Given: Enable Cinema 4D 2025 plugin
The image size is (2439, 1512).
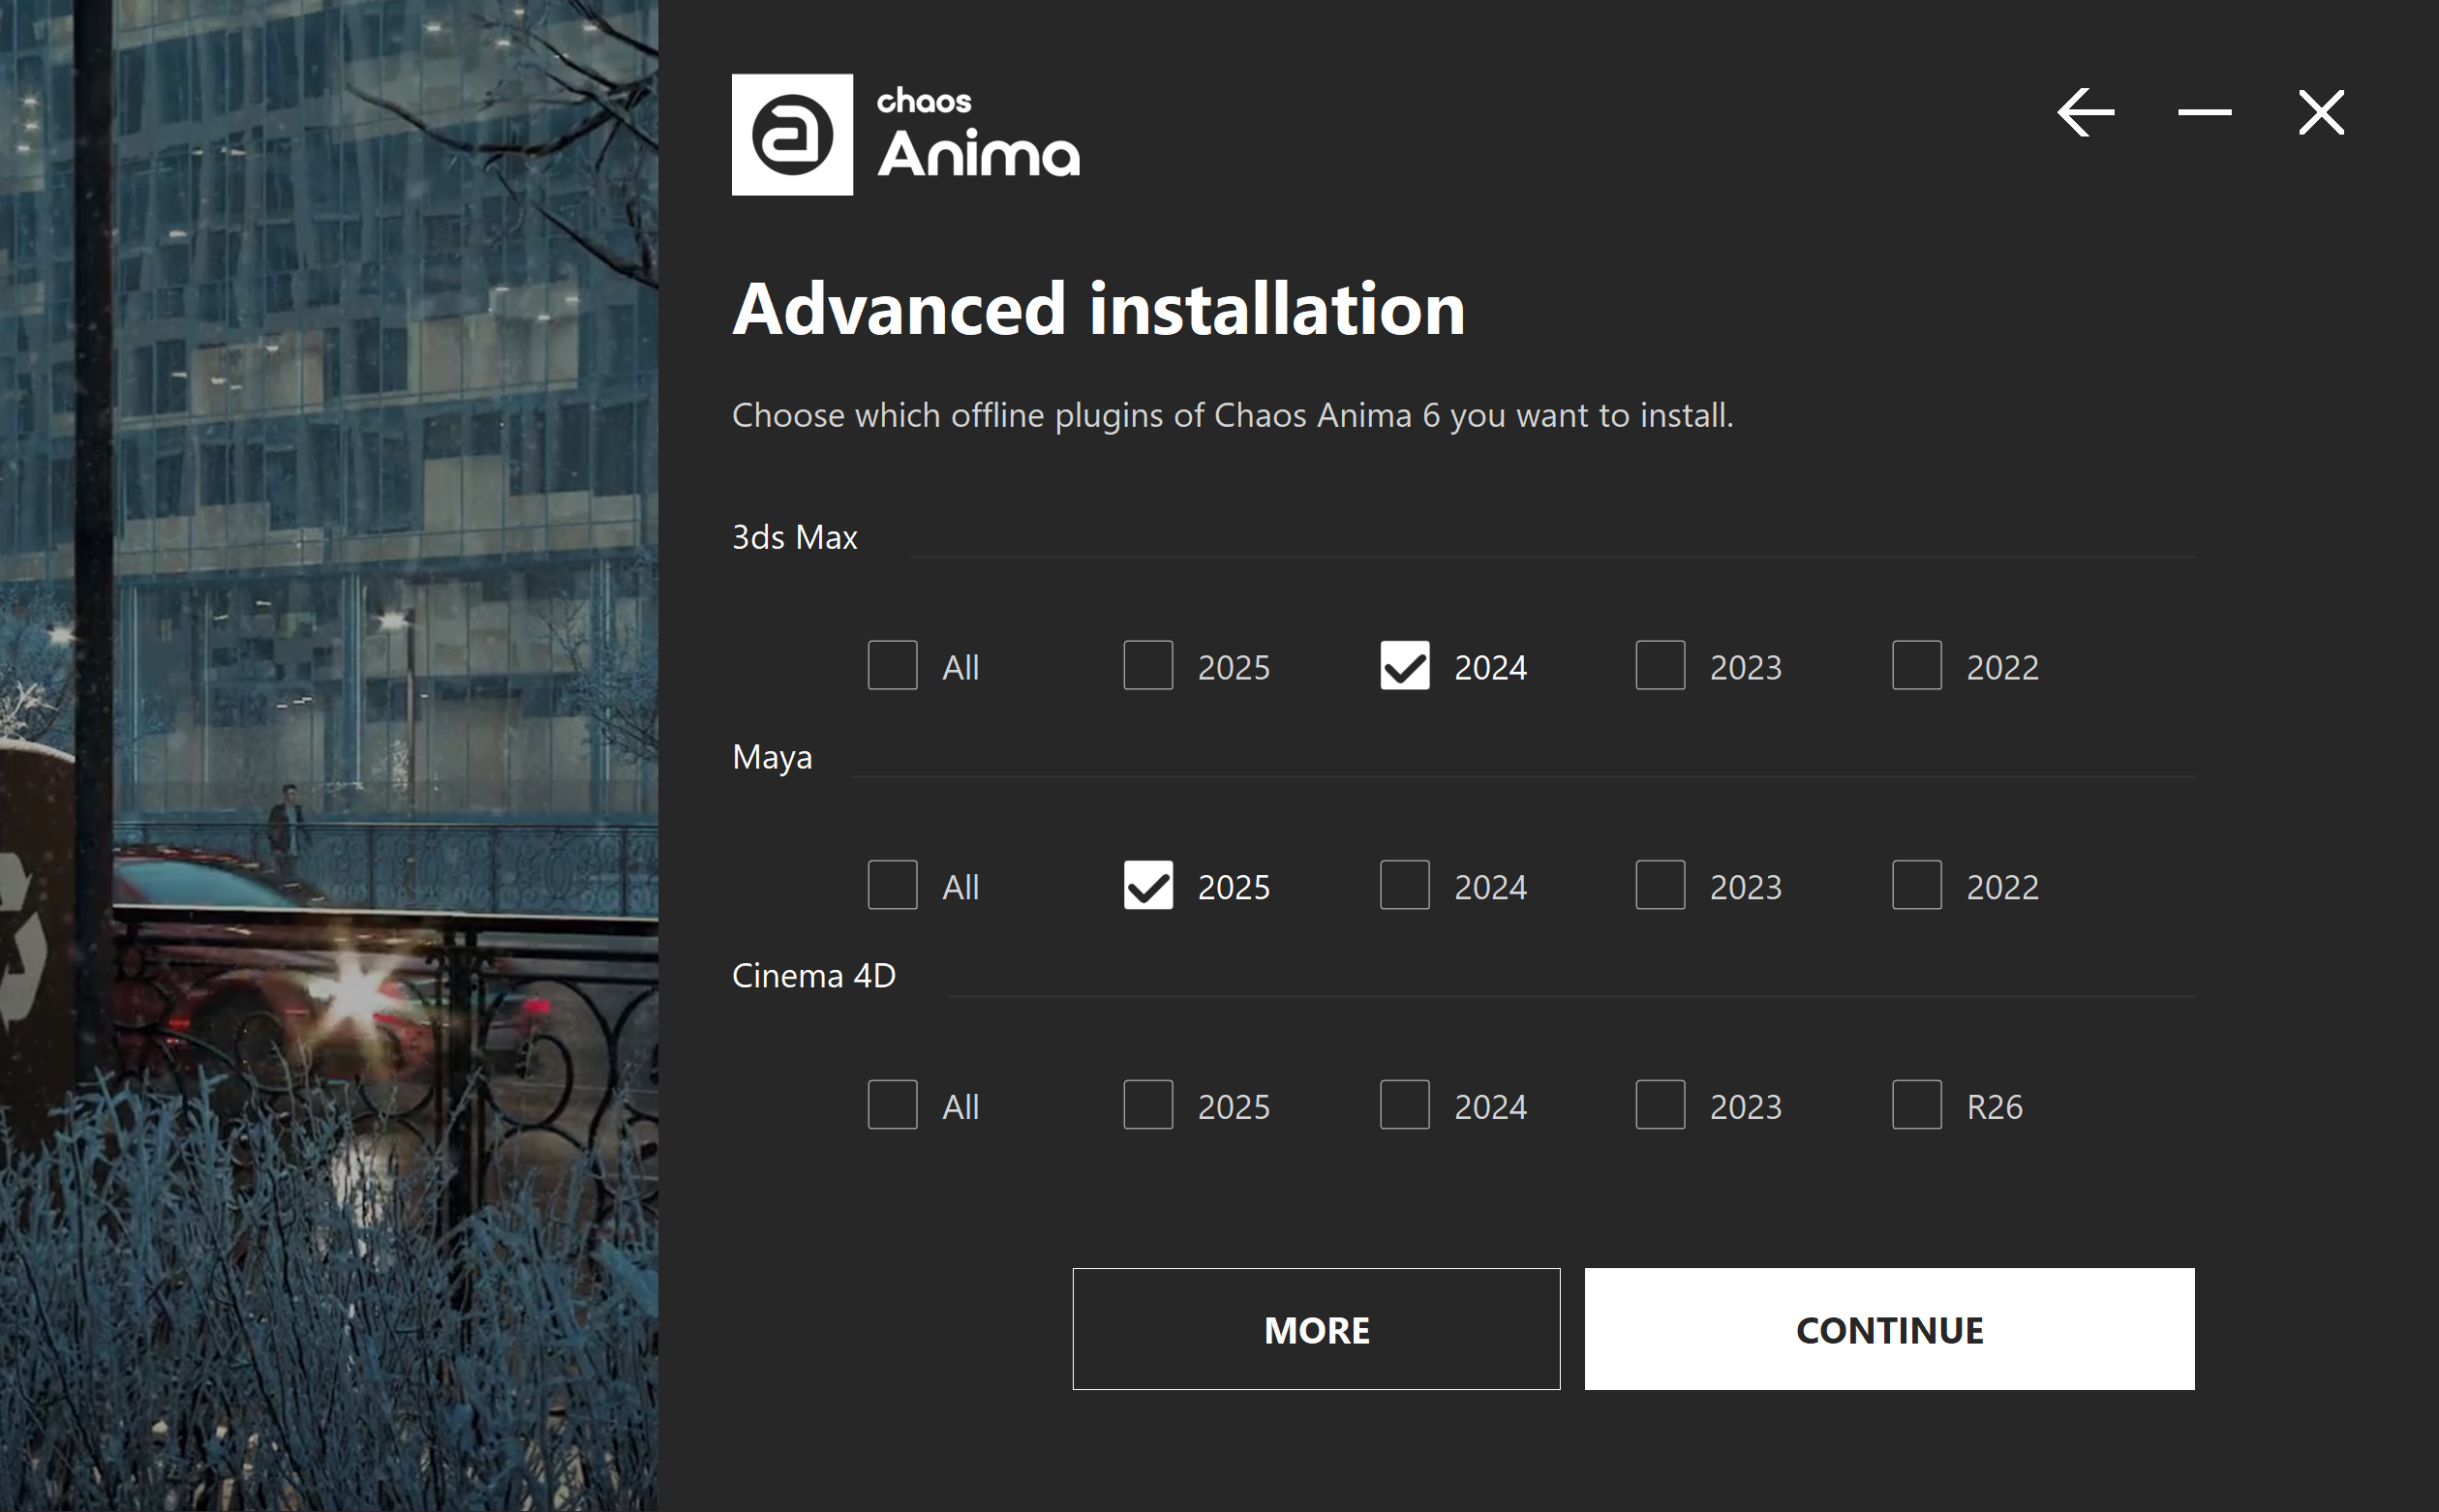Looking at the screenshot, I should coord(1148,1105).
